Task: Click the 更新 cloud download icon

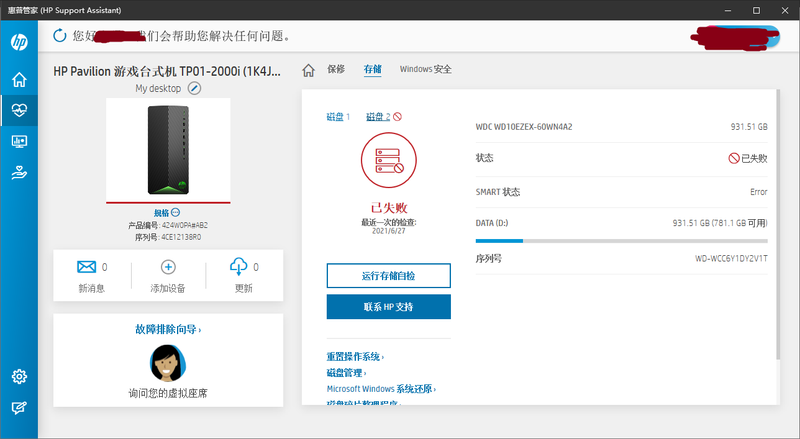Action: [238, 266]
